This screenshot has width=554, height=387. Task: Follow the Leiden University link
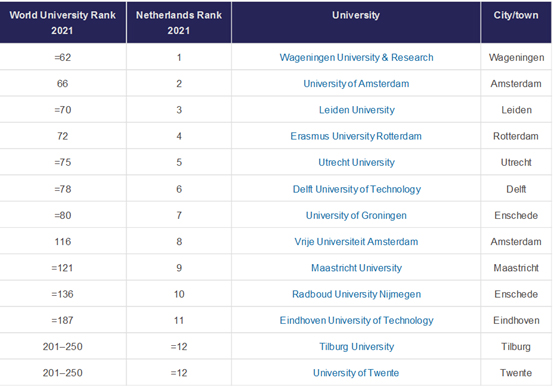coord(356,110)
